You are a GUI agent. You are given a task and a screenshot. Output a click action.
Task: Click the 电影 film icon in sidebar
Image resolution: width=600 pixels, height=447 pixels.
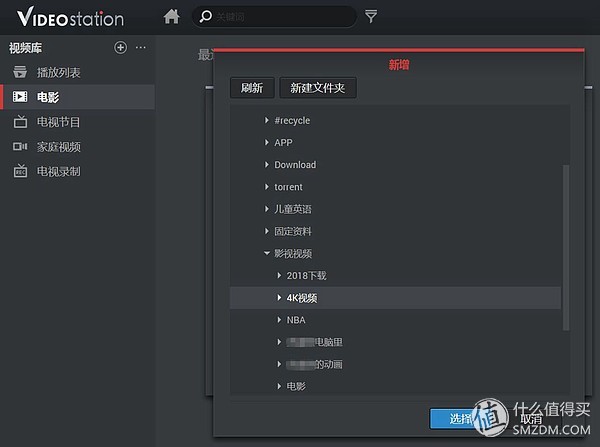click(x=20, y=96)
